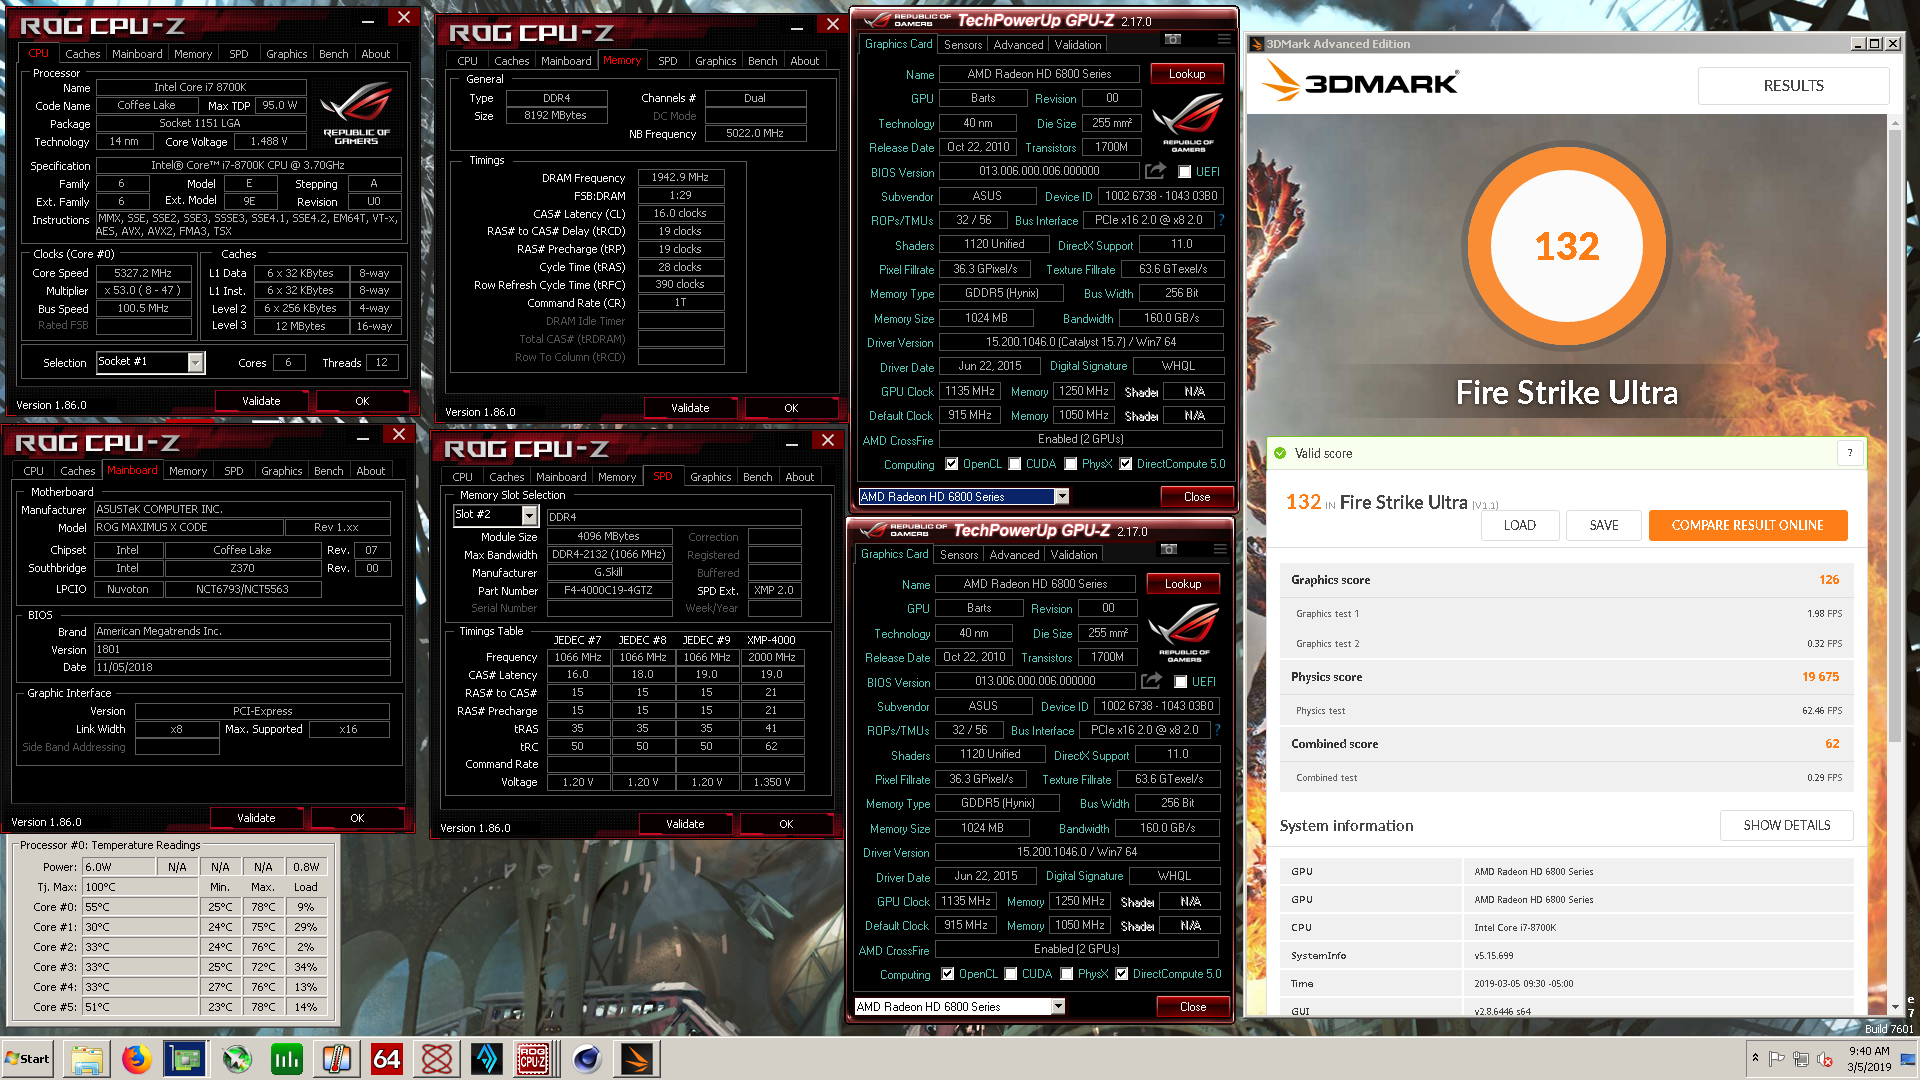Click COMPARE RESULT ONLINE button
The height and width of the screenshot is (1080, 1920).
(x=1748, y=525)
